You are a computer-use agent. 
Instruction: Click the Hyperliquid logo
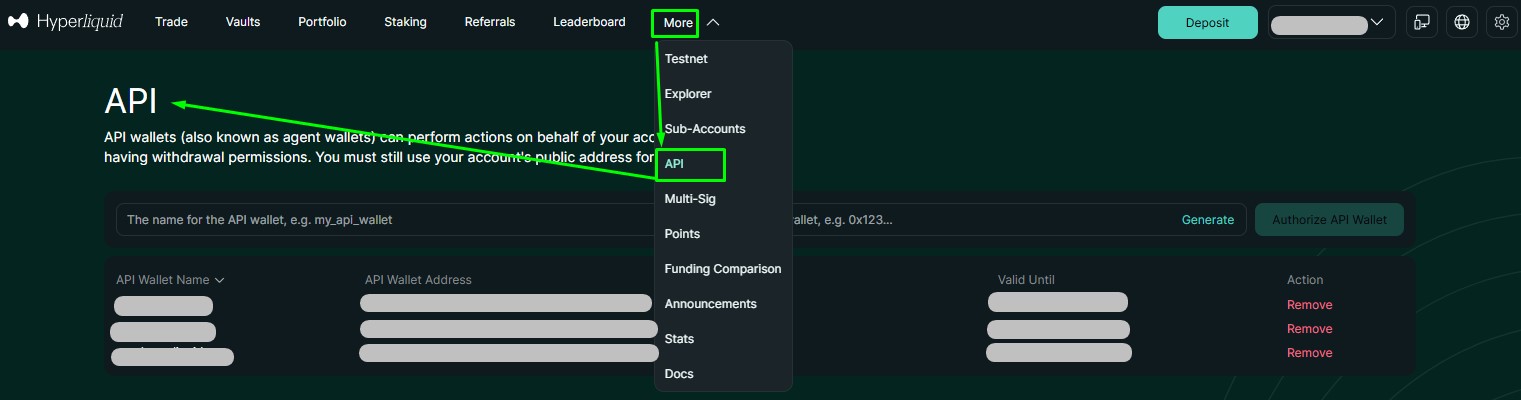[65, 22]
